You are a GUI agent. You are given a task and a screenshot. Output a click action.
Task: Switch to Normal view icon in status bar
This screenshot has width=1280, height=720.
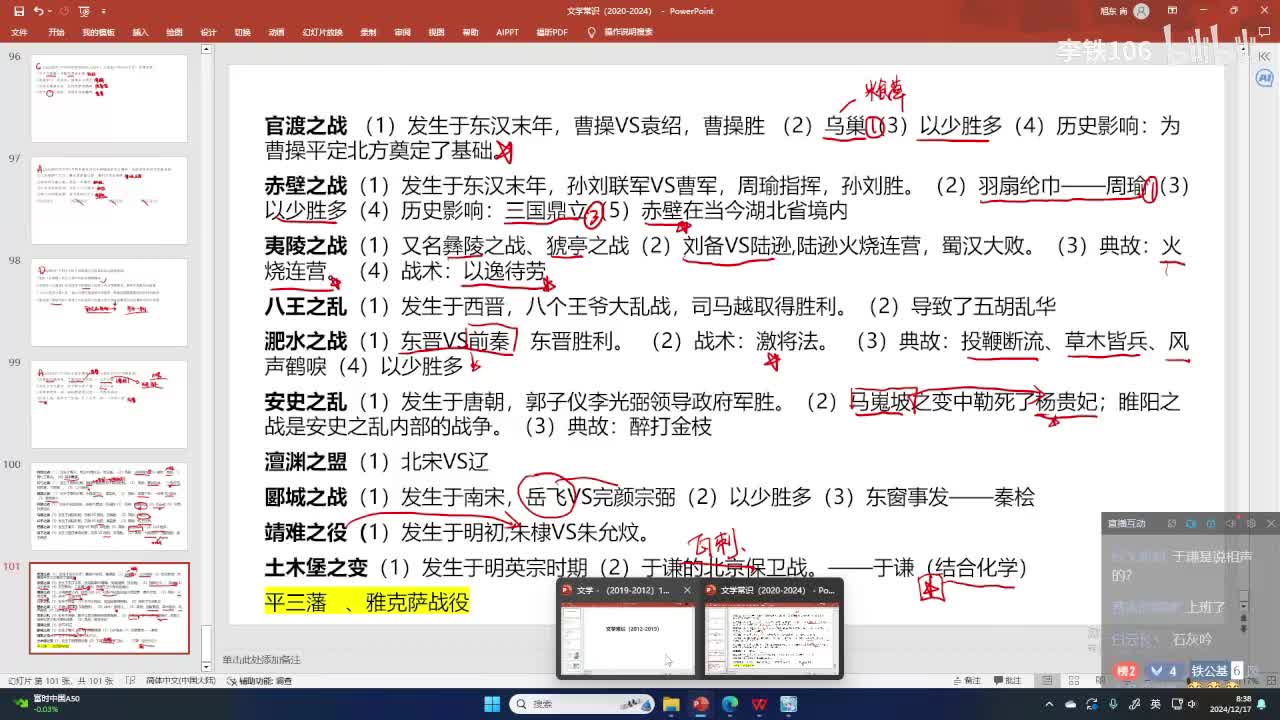[x=1048, y=680]
